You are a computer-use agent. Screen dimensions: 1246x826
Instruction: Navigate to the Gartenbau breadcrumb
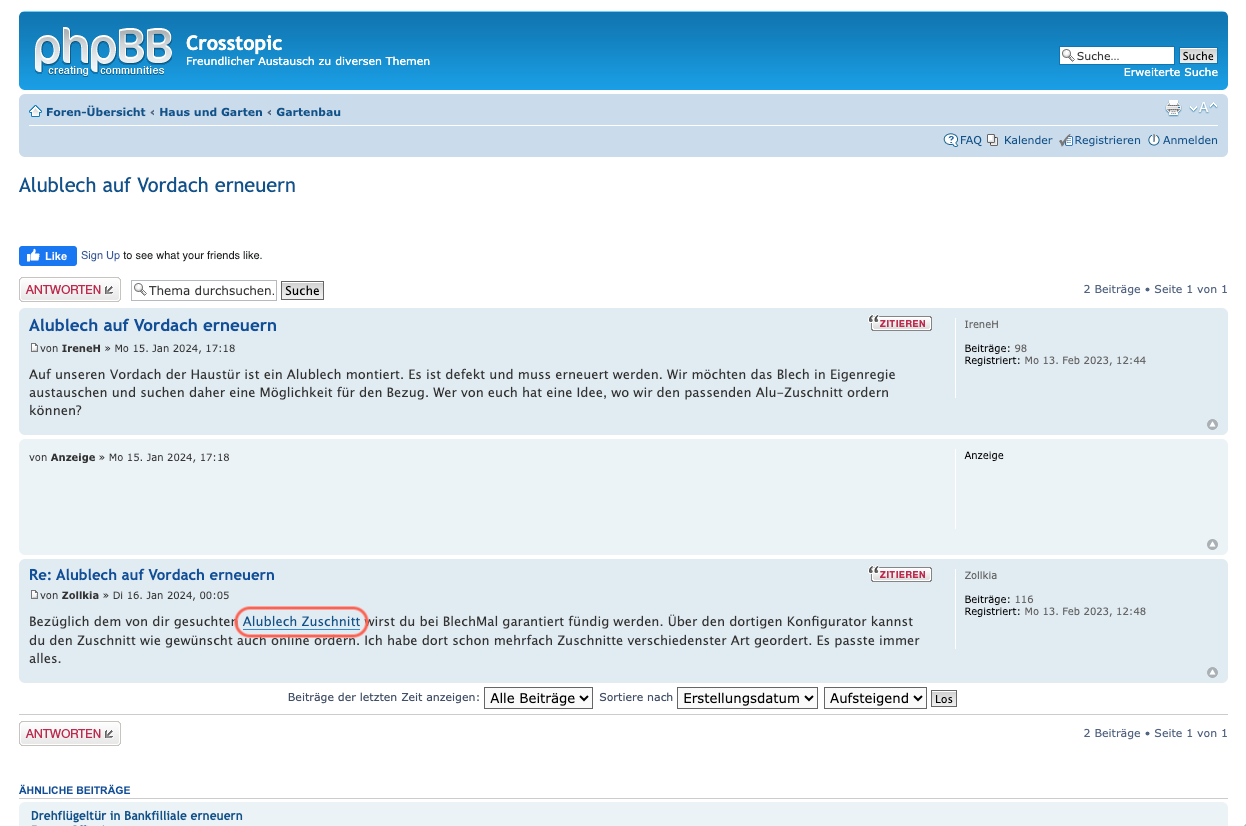coord(308,111)
